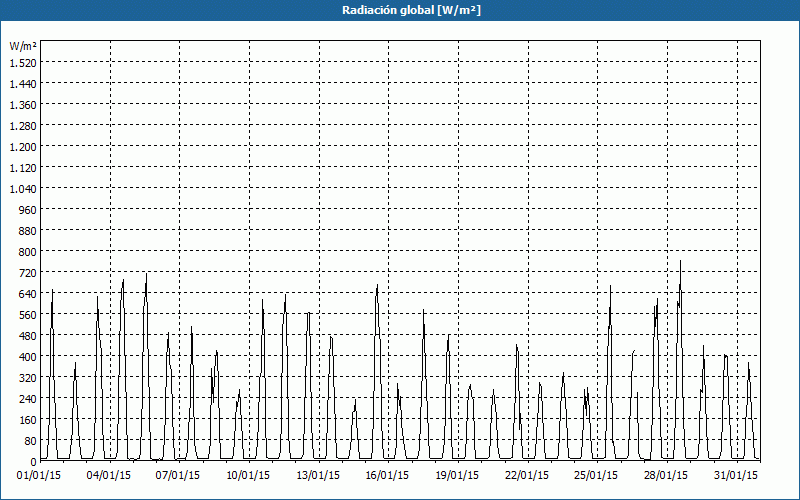Click the 80 y-axis label

(x=31, y=441)
